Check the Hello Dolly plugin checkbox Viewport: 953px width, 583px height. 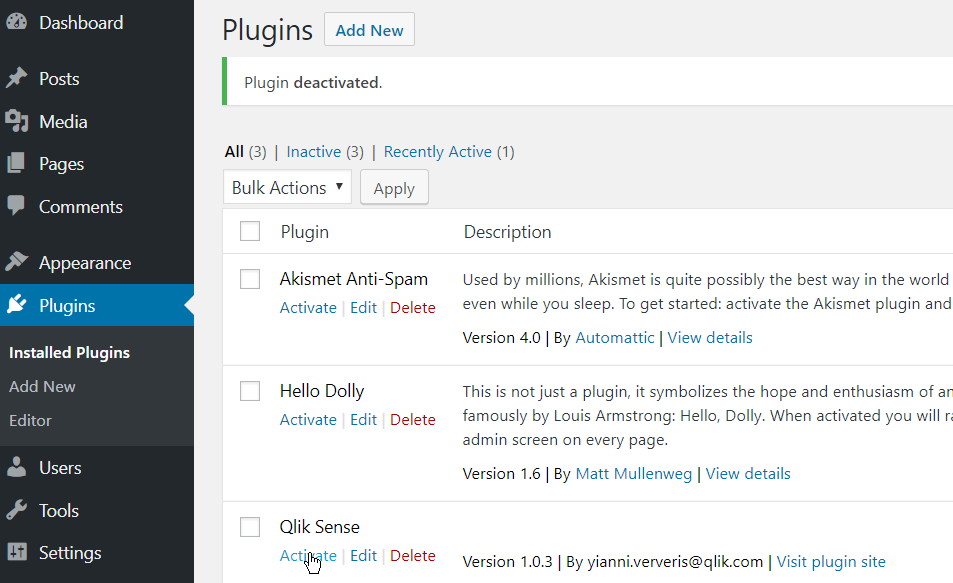pos(250,391)
